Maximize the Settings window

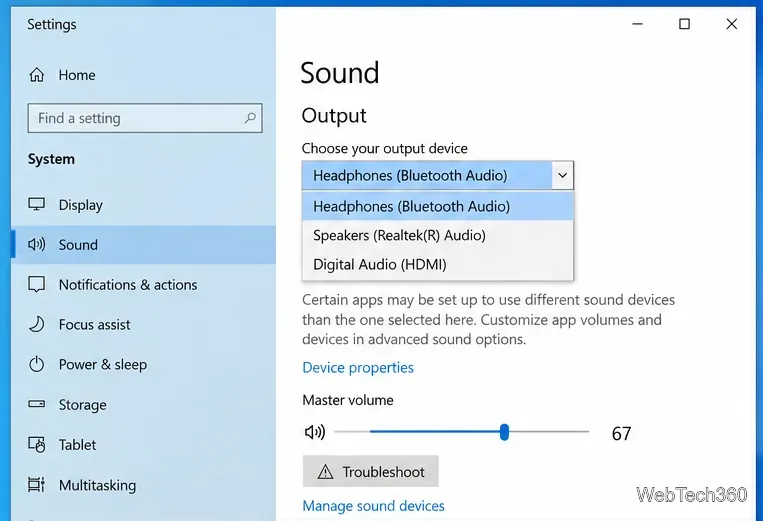point(684,24)
